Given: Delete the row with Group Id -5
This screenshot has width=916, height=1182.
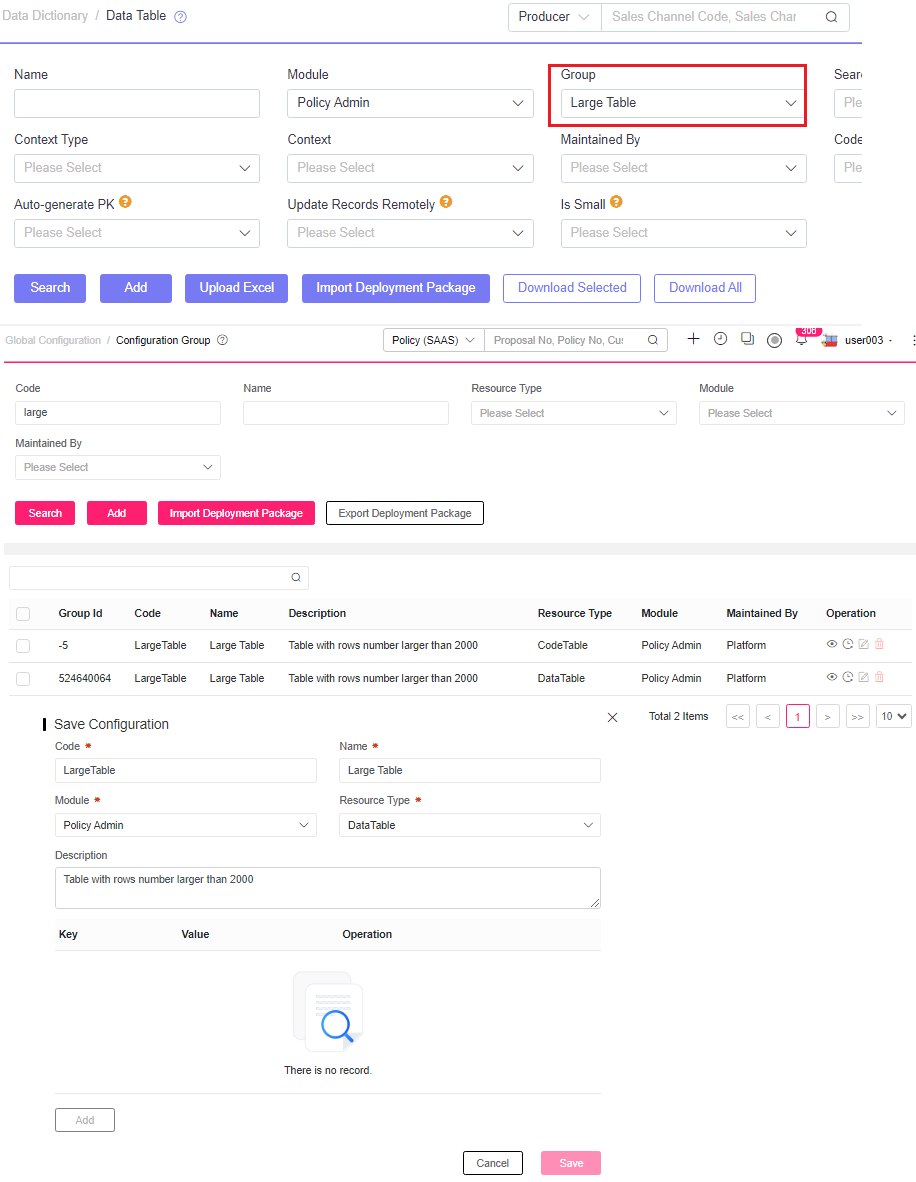Looking at the screenshot, I should click(880, 645).
